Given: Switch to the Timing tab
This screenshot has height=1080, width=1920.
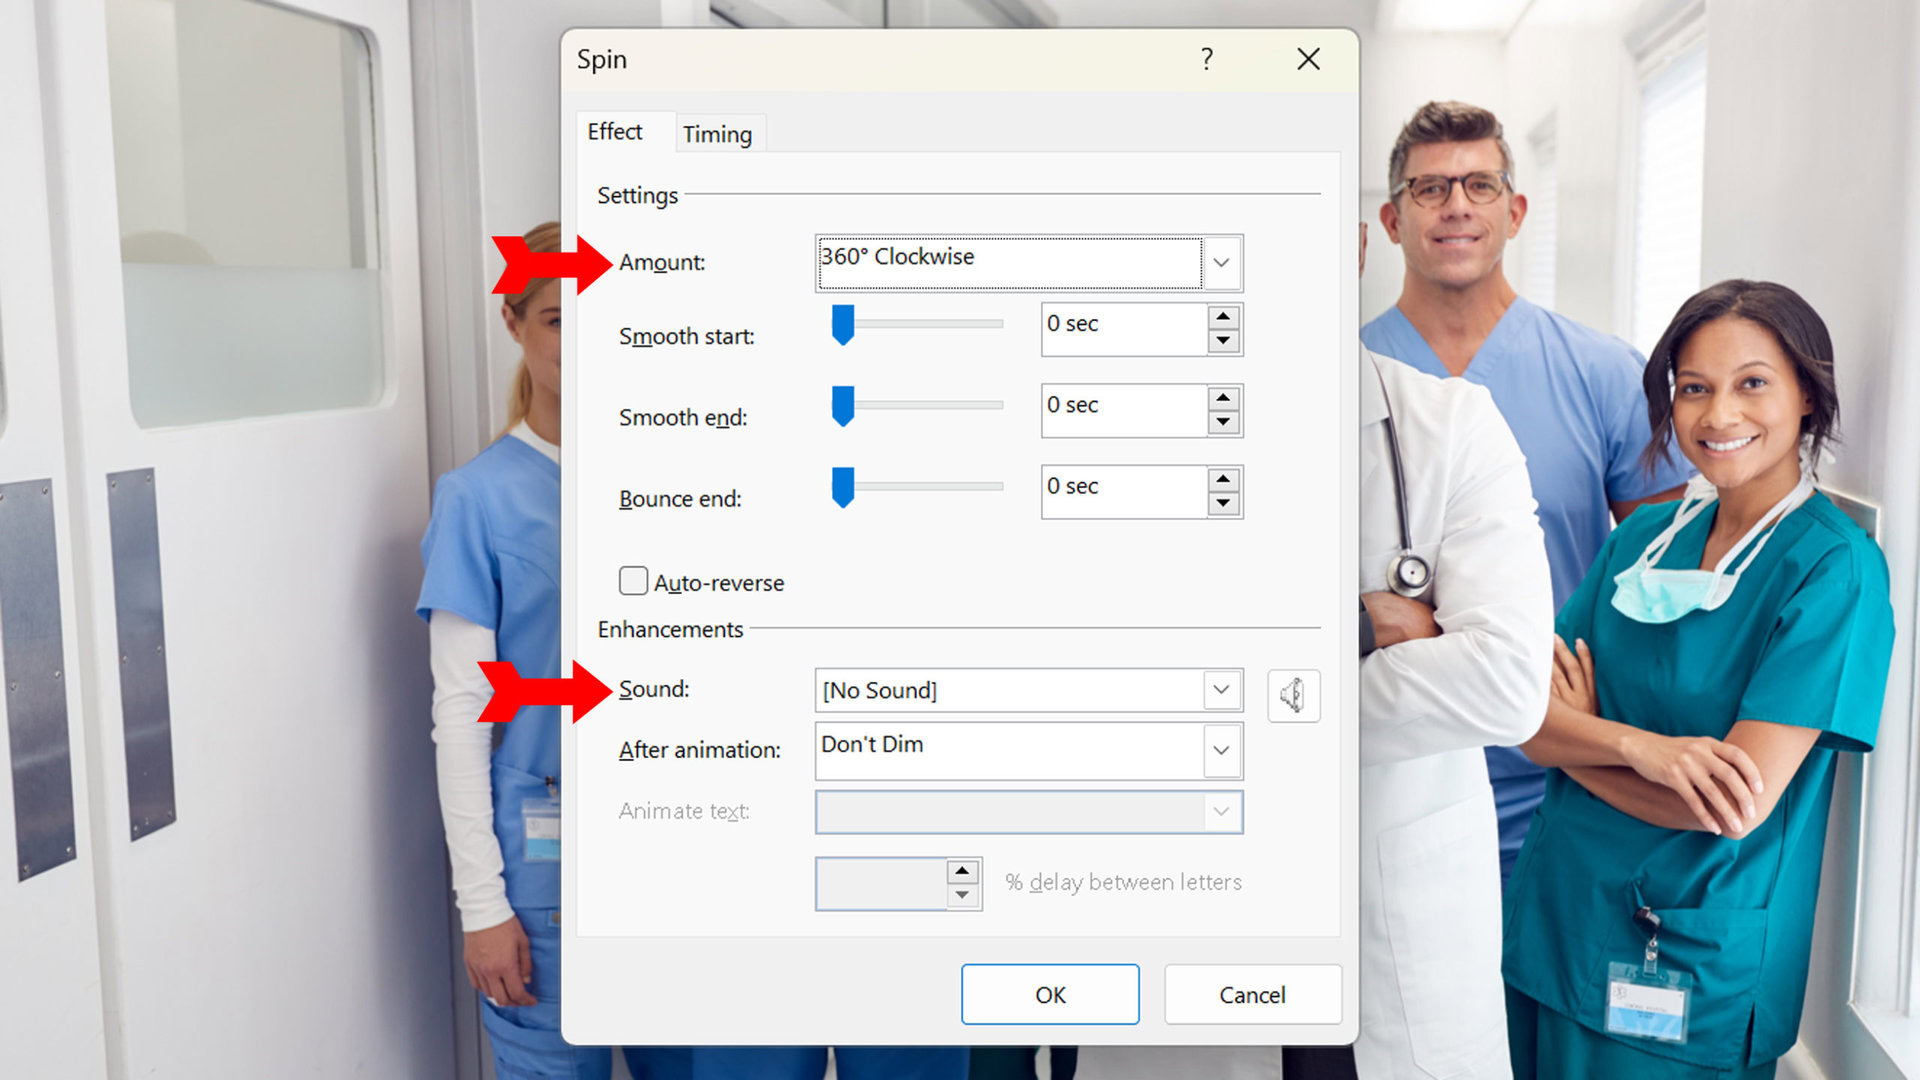Looking at the screenshot, I should point(719,133).
